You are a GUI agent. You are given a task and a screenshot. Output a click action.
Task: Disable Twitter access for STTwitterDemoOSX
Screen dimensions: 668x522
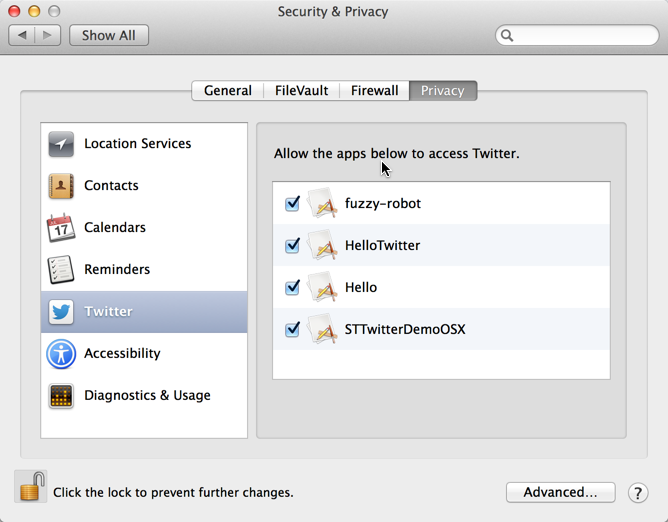click(x=292, y=329)
